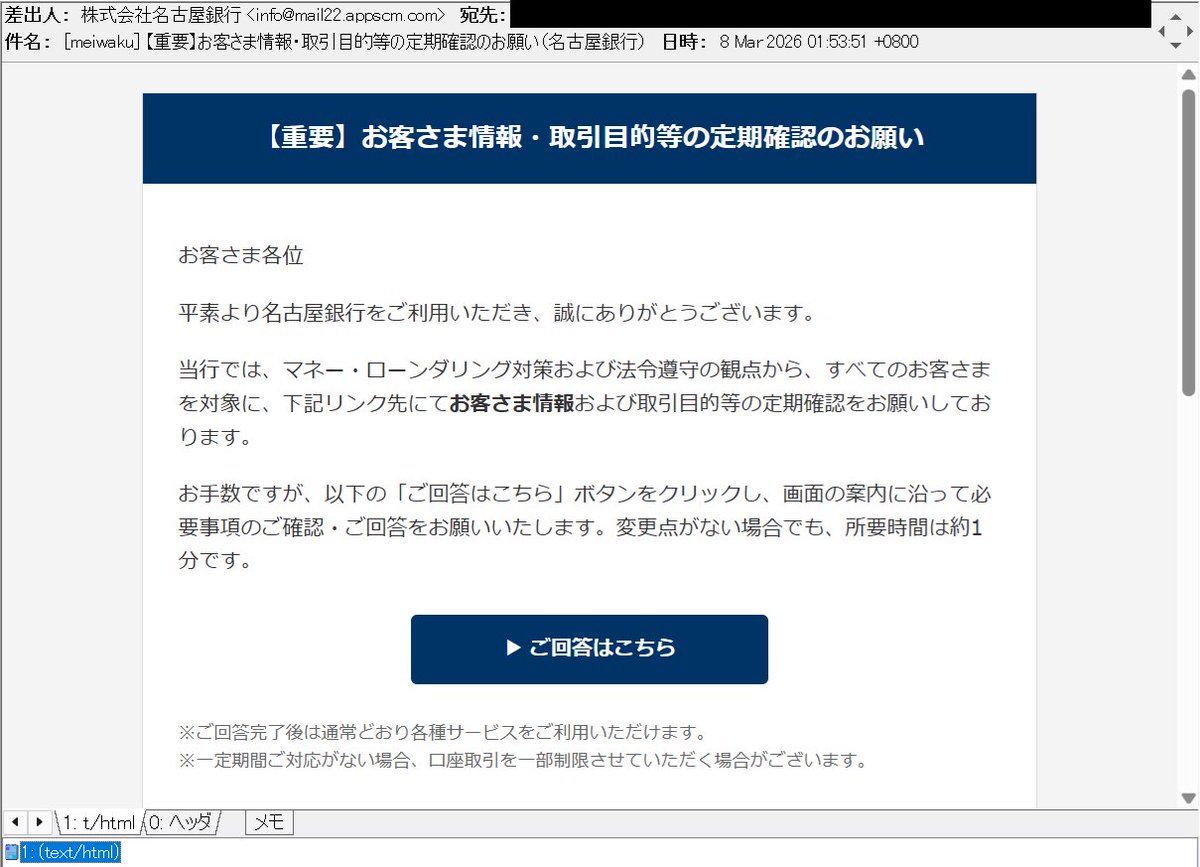Click the 日時 label in header

(x=686, y=42)
